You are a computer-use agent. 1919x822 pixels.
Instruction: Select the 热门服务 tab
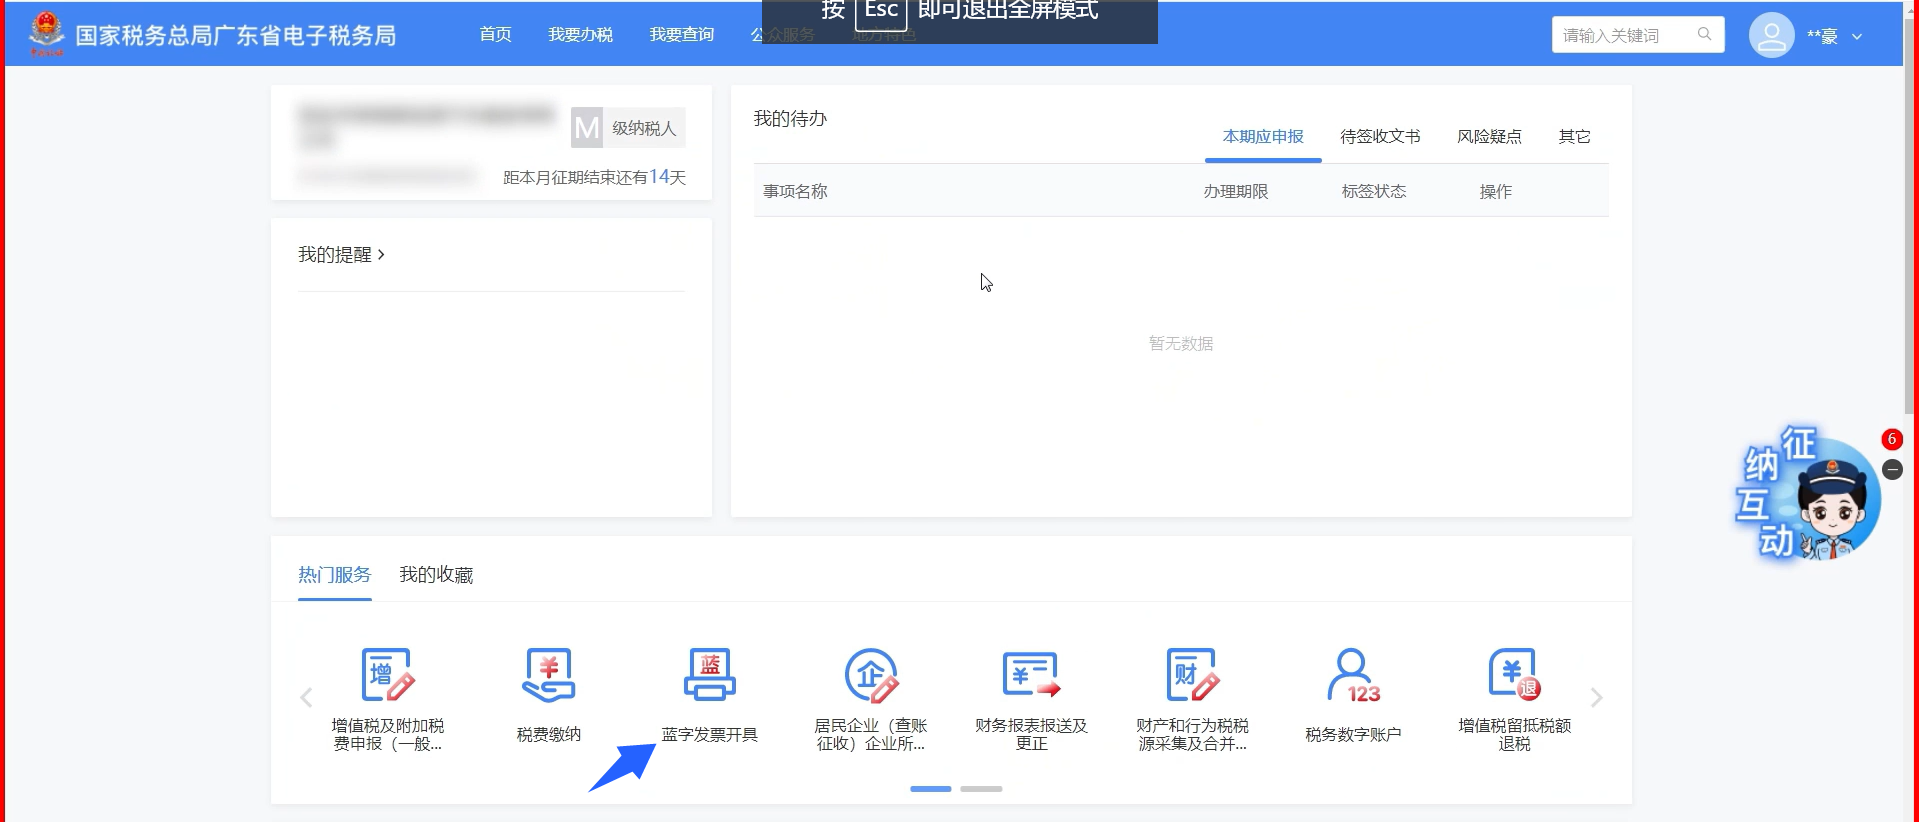click(335, 575)
